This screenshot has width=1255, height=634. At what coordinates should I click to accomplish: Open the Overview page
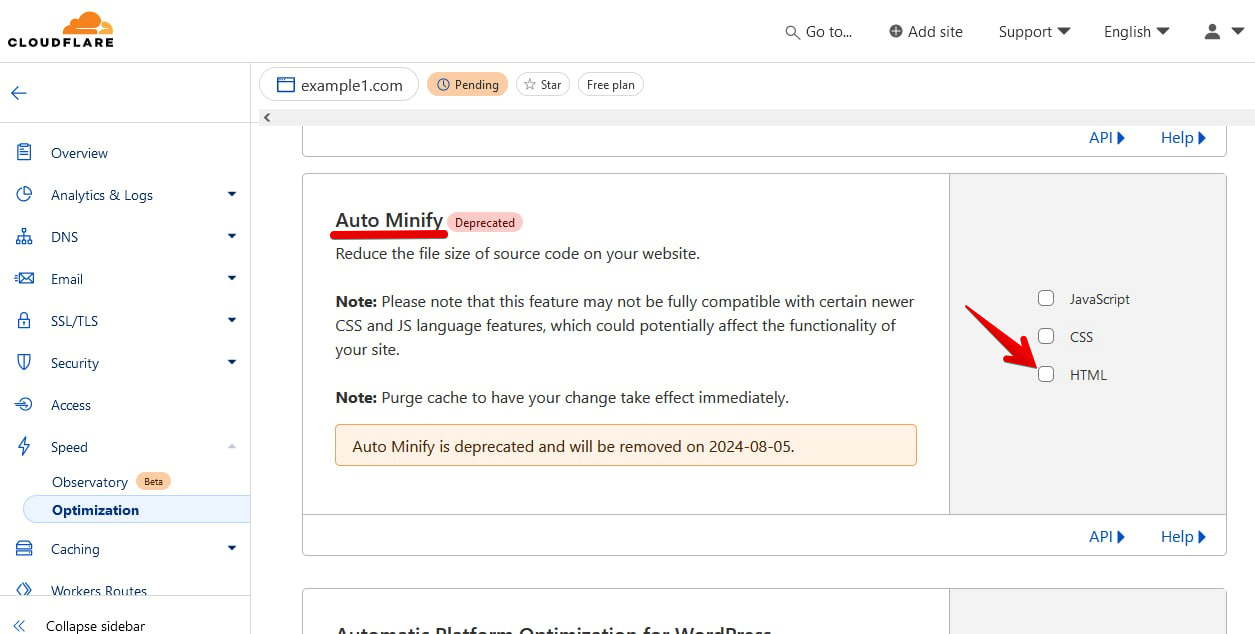click(x=79, y=153)
